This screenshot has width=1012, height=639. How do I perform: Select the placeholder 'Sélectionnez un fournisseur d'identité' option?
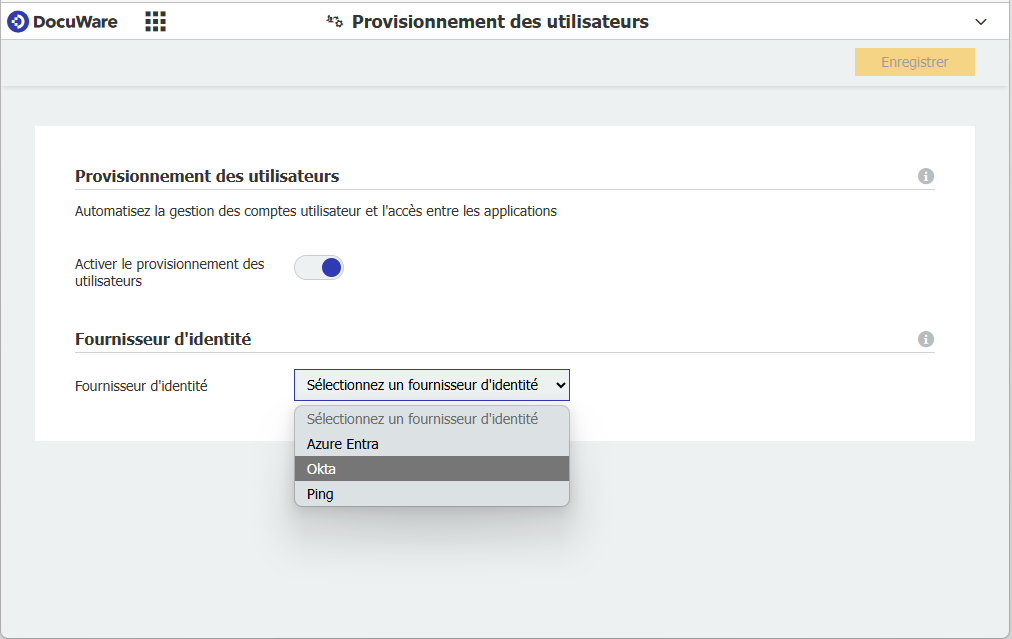tap(432, 419)
